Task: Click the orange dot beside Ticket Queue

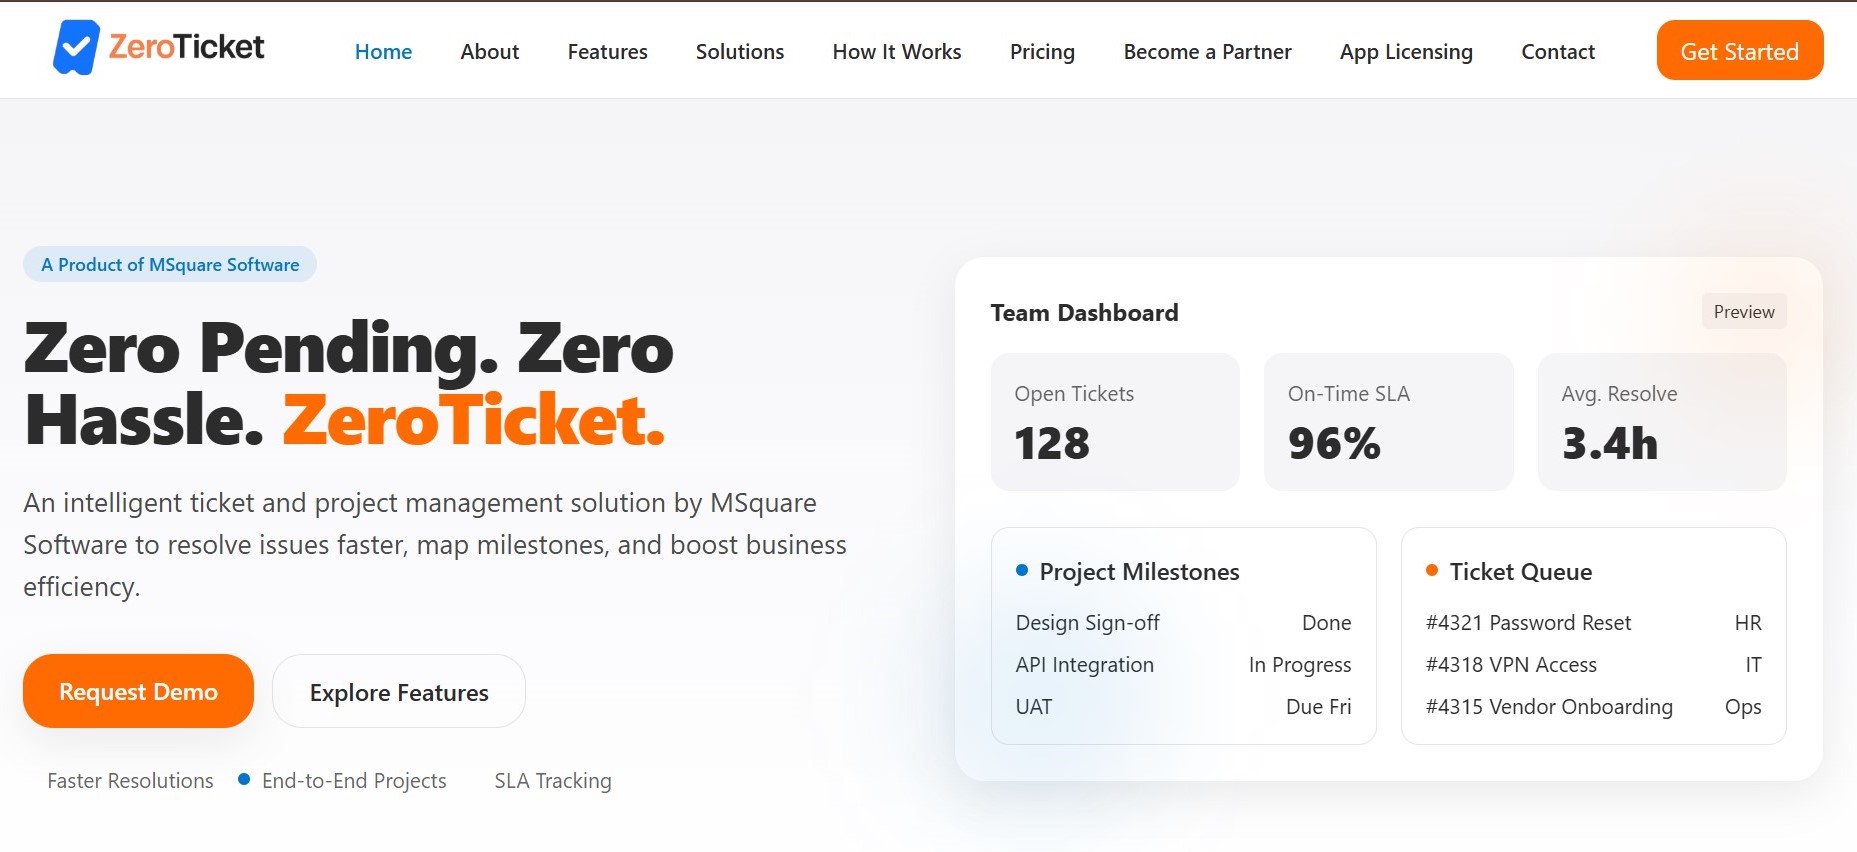Action: [1432, 571]
